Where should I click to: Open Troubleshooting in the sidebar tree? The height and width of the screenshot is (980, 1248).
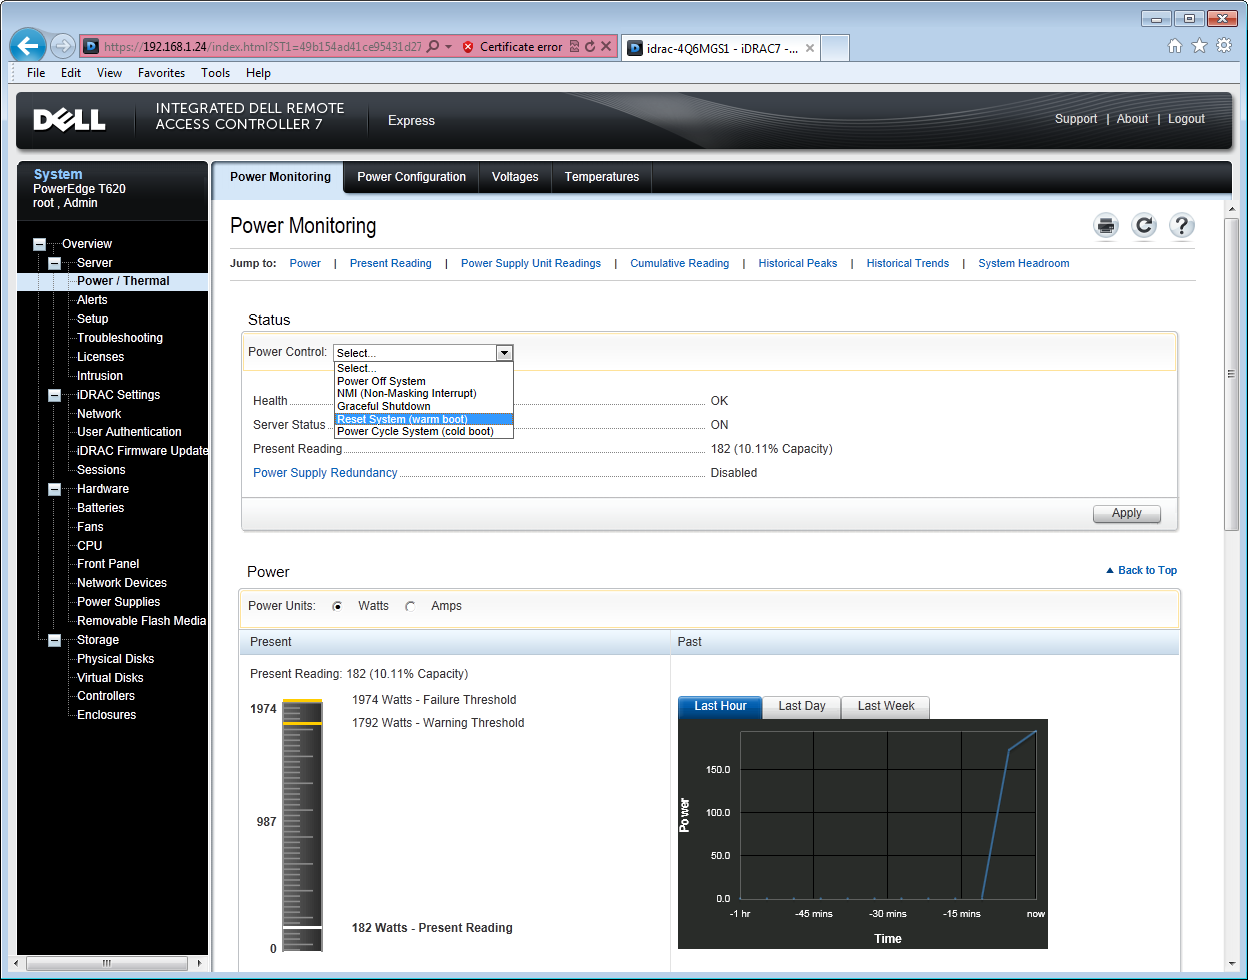120,338
